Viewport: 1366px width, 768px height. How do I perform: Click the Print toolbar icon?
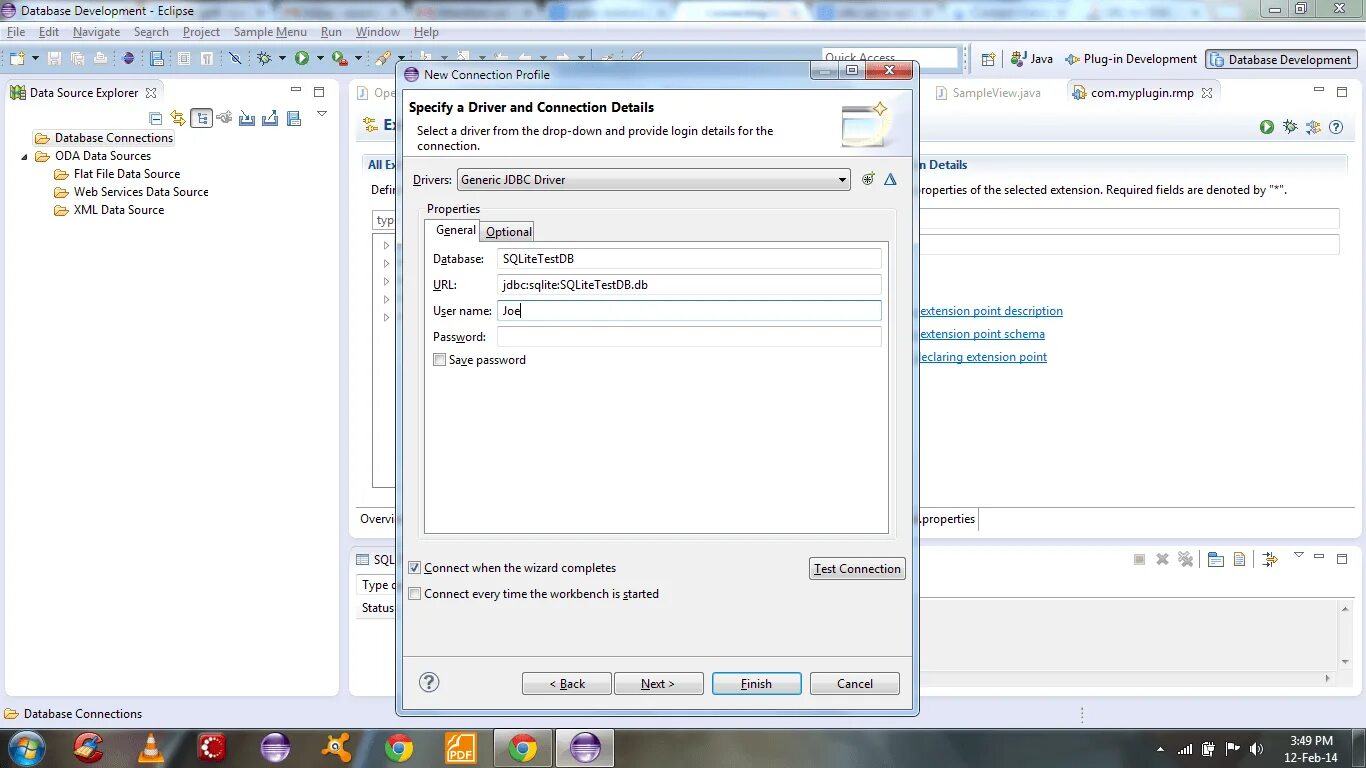100,59
